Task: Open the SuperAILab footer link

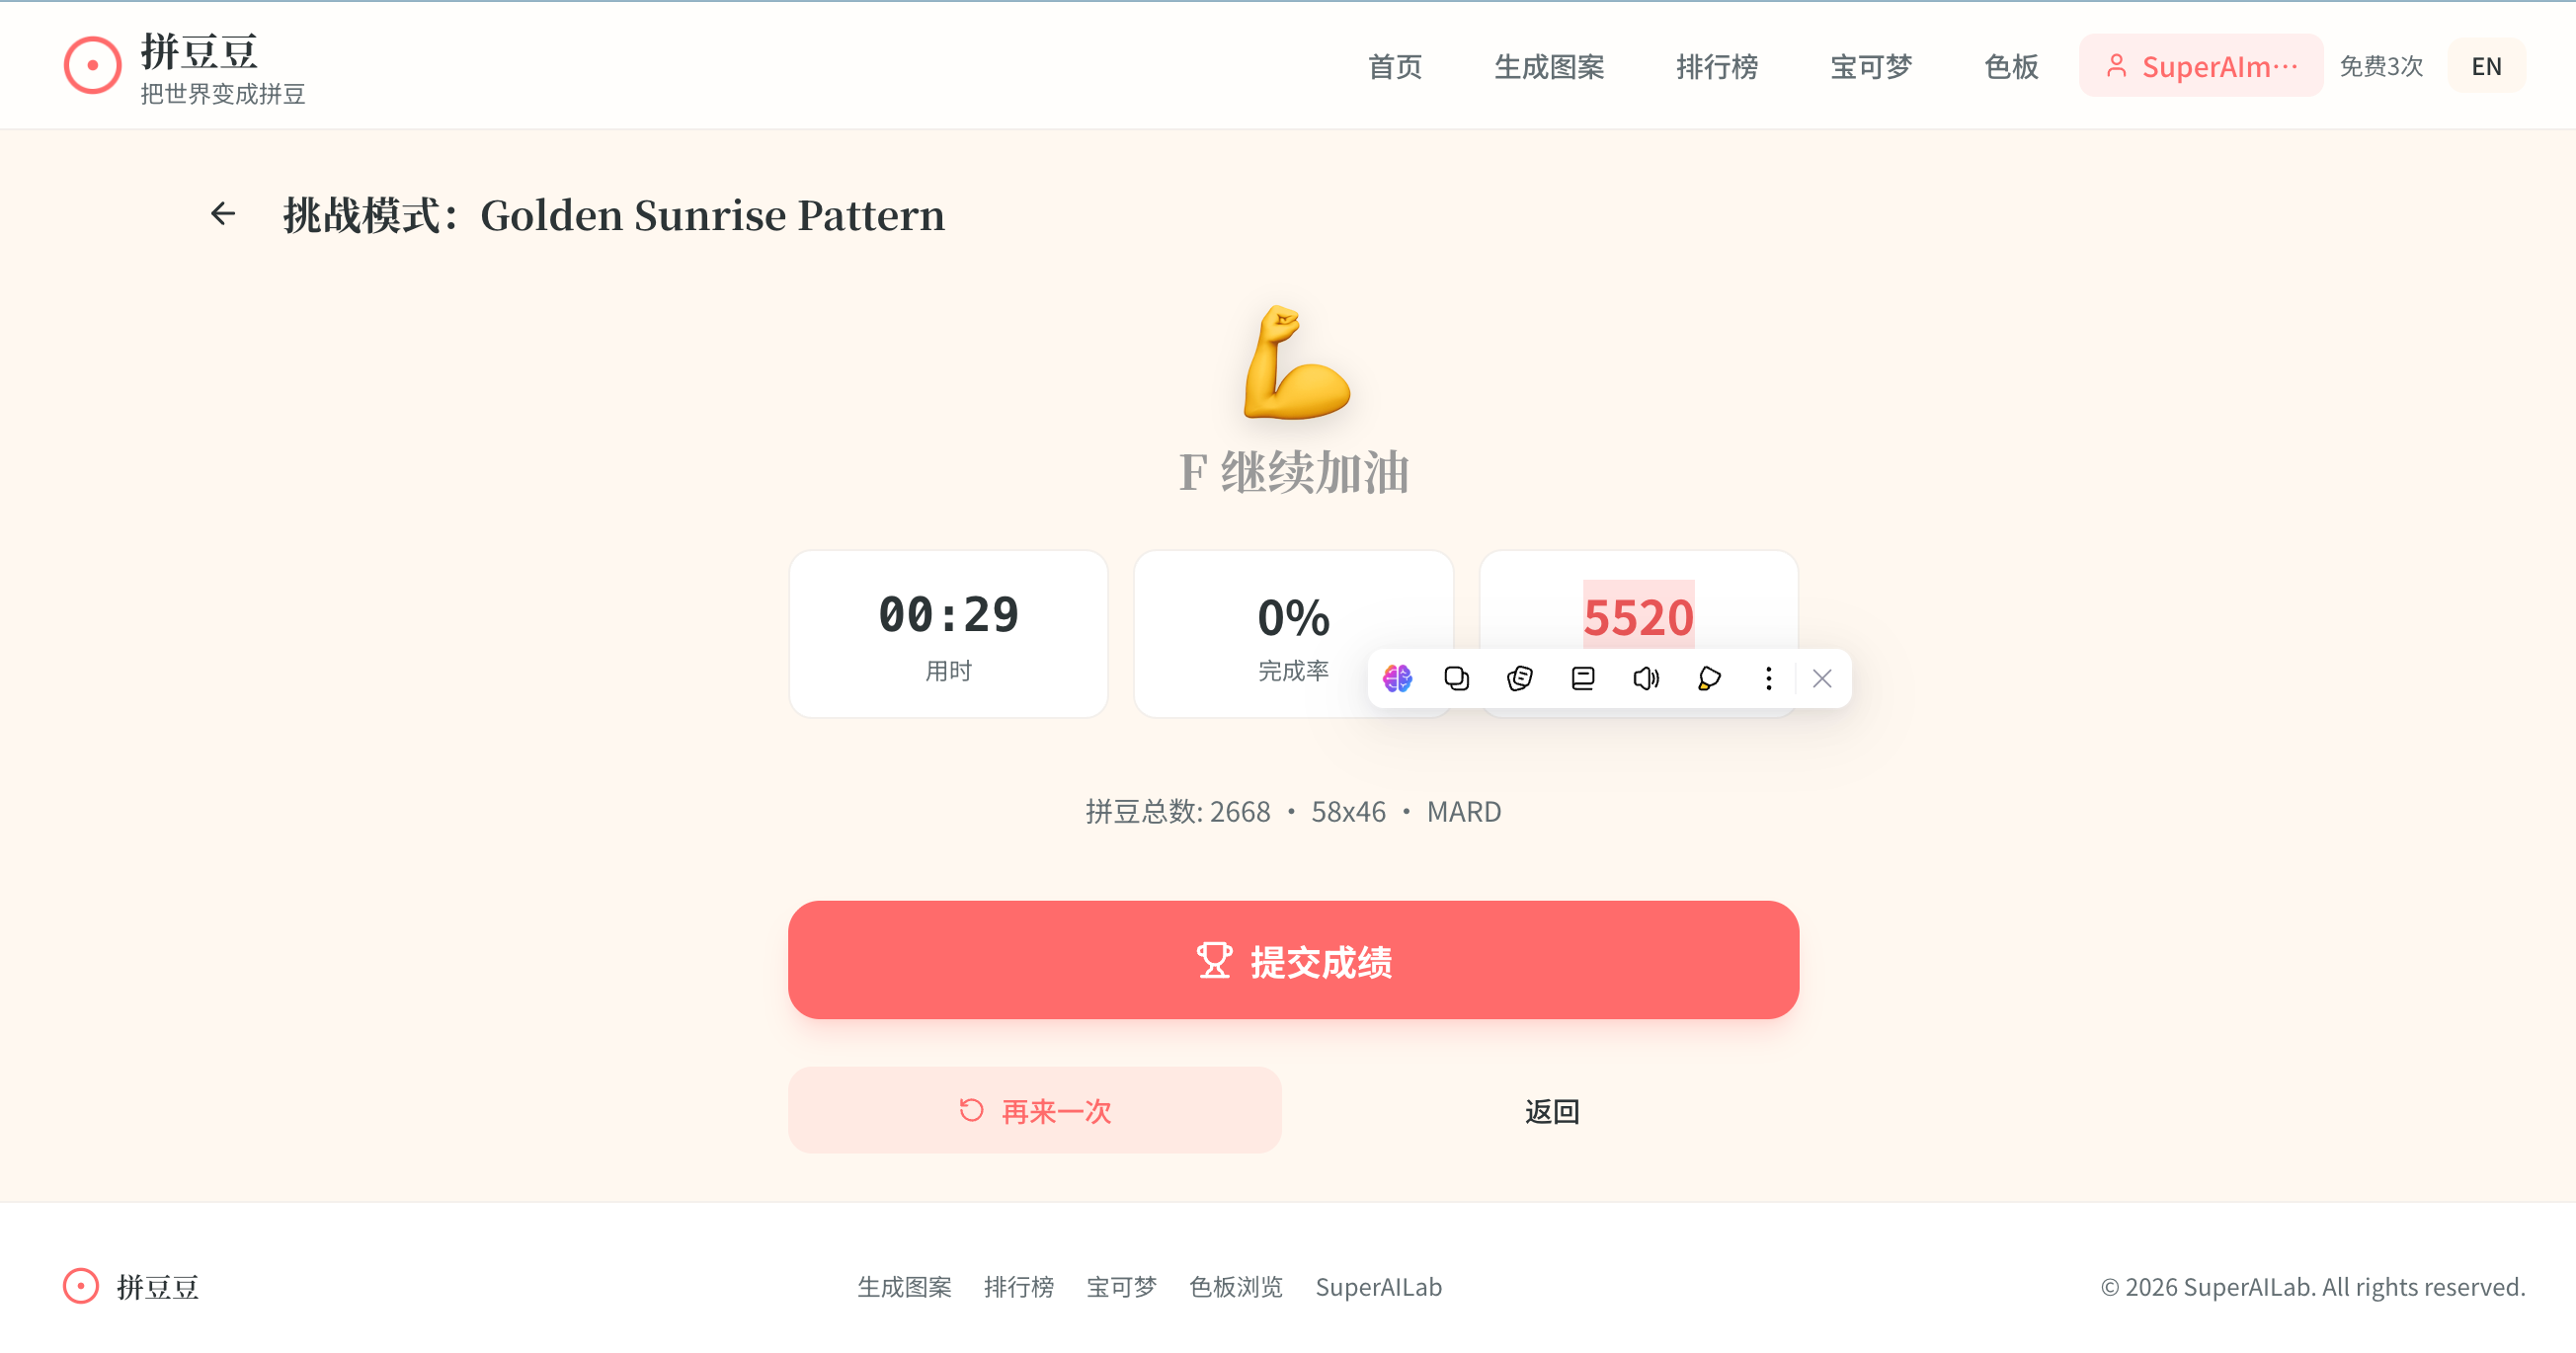Action: tap(1378, 1287)
